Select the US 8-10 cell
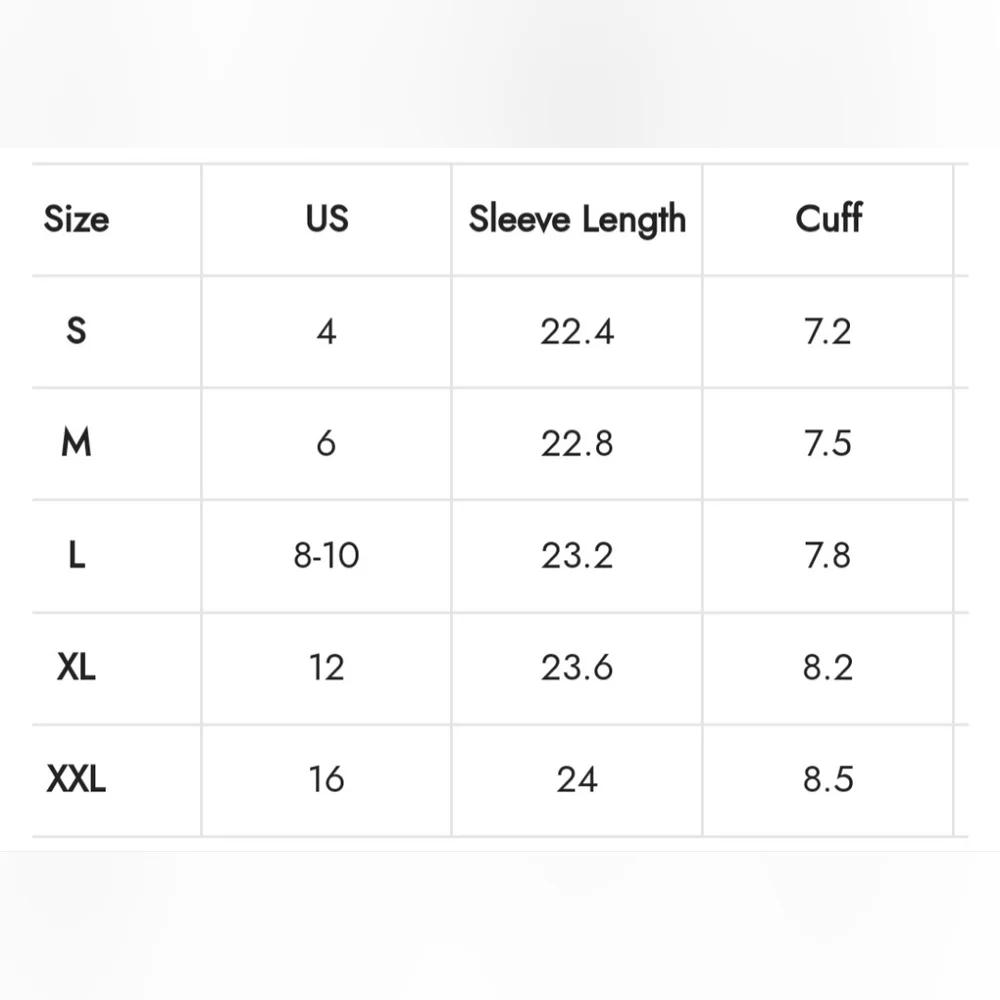This screenshot has width=1000, height=1000. [x=326, y=555]
